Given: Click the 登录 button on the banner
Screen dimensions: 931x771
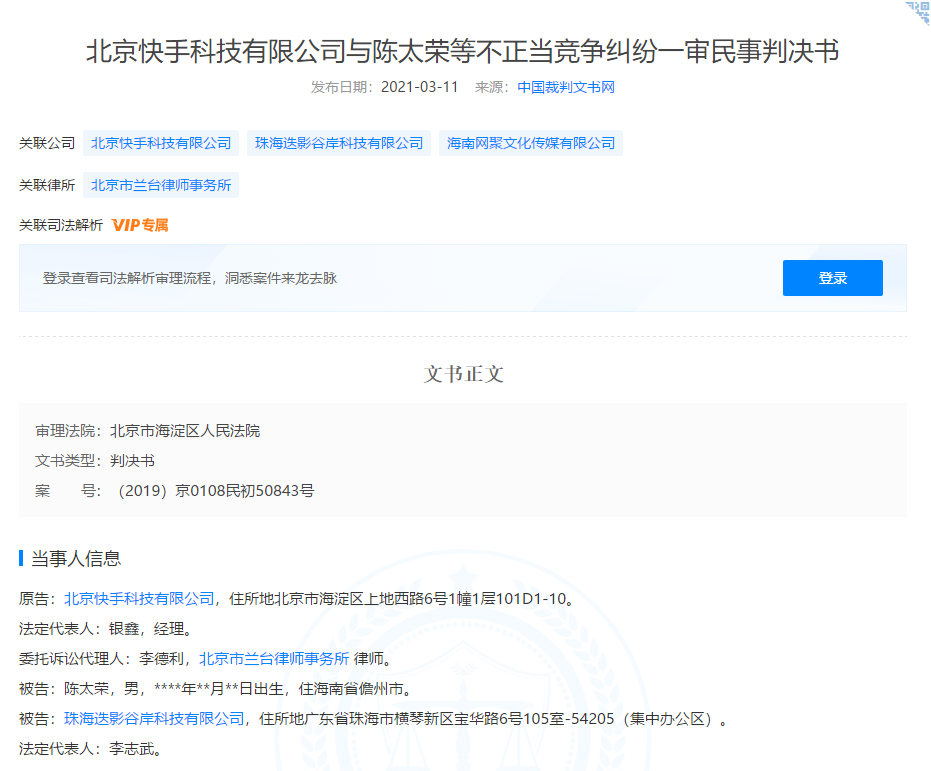Looking at the screenshot, I should [832, 277].
